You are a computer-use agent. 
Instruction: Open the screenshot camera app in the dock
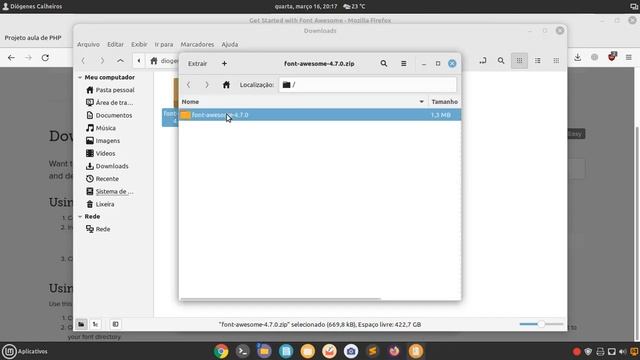[351, 351]
